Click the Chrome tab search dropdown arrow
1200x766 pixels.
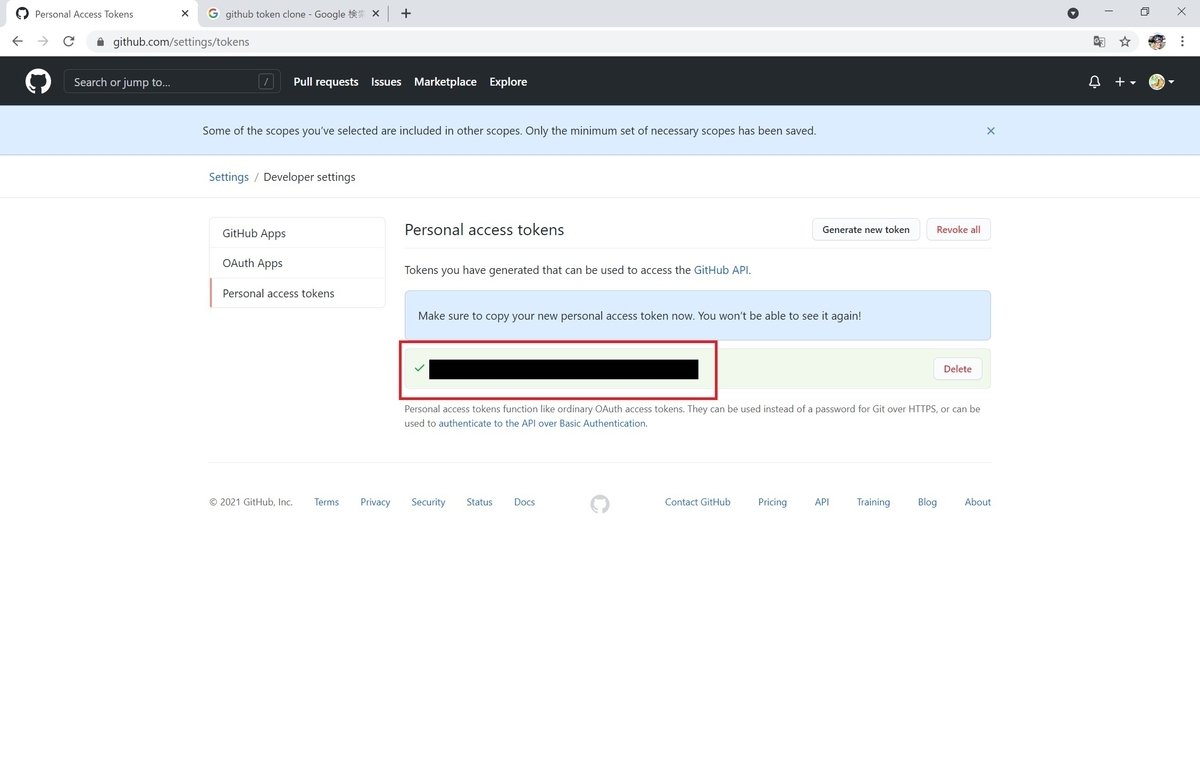1073,13
